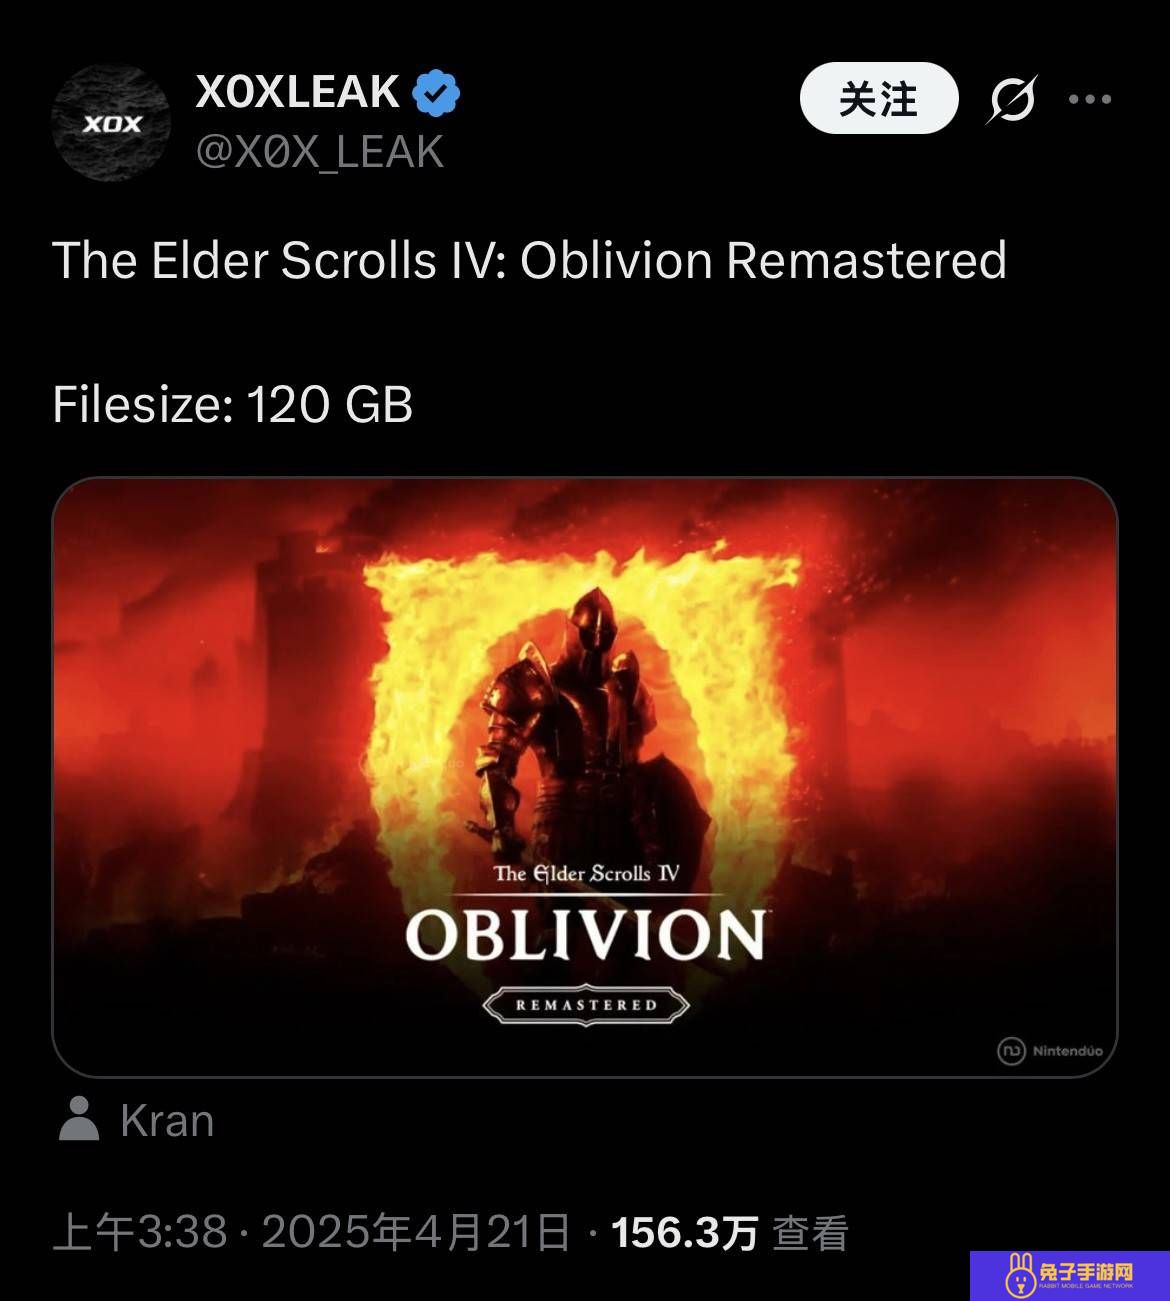Click the Filesize: 120 GB text
1170x1301 pixels.
[233, 405]
